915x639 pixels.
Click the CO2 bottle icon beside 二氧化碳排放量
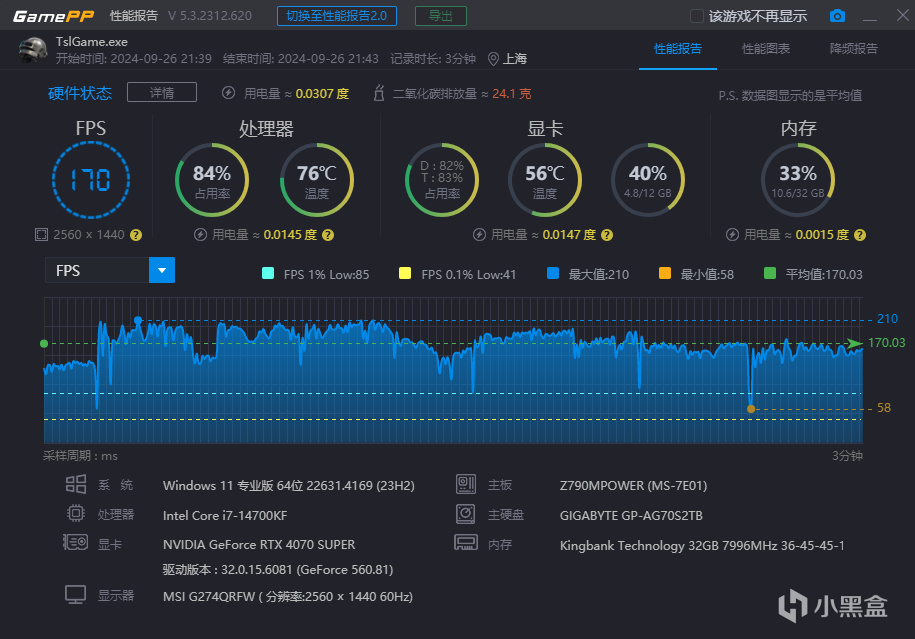click(379, 93)
